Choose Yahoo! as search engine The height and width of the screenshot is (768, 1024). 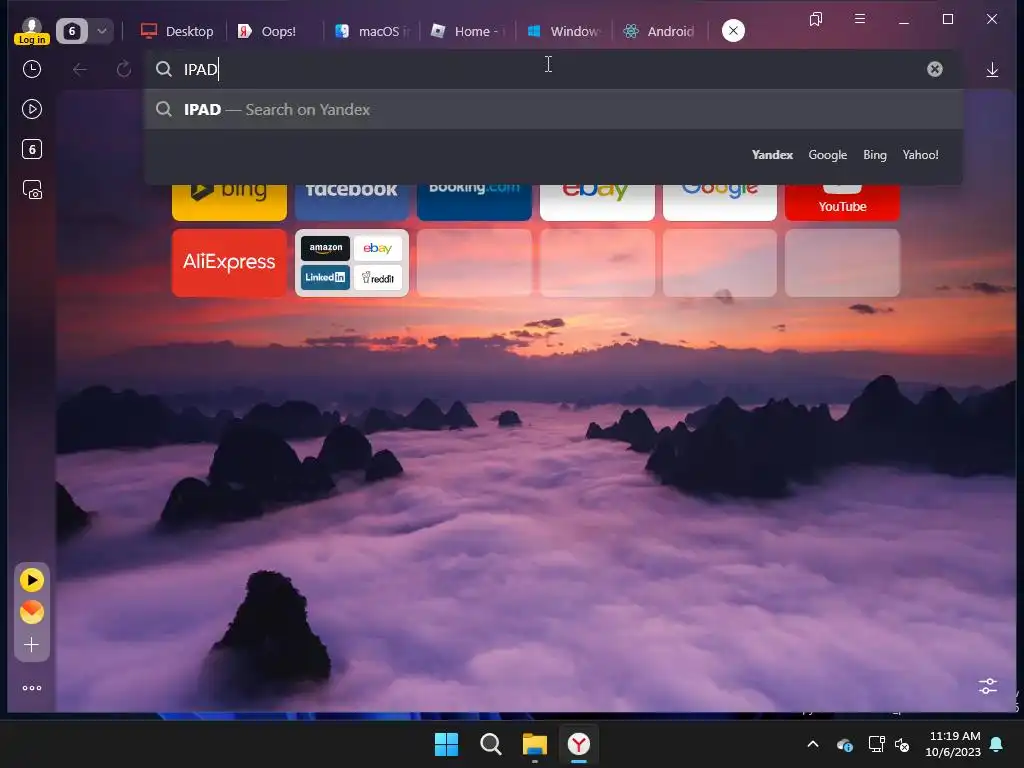point(920,155)
